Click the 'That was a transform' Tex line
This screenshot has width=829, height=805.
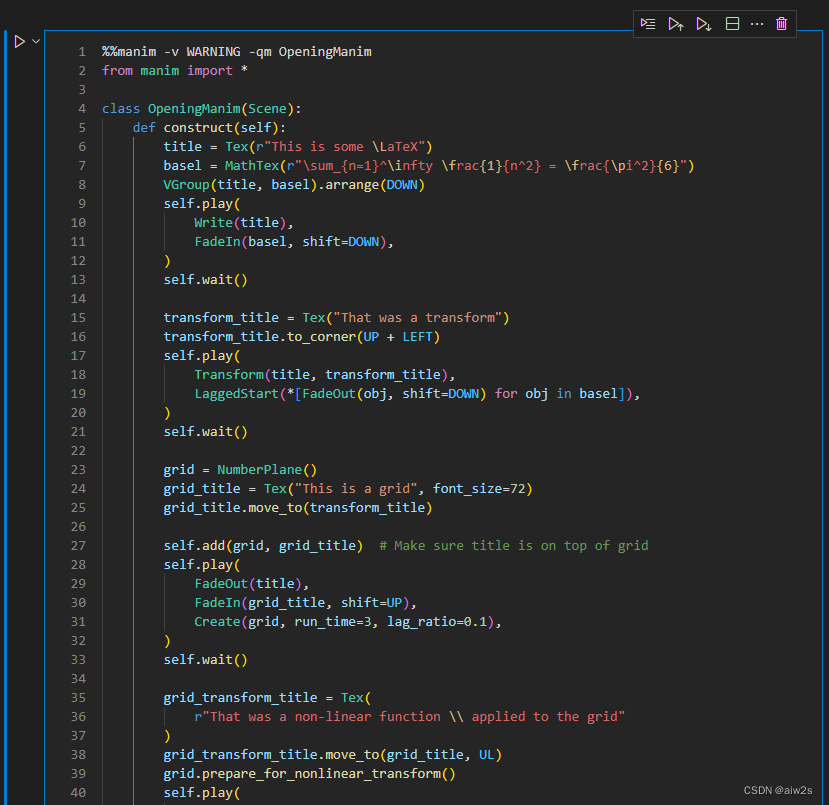336,318
